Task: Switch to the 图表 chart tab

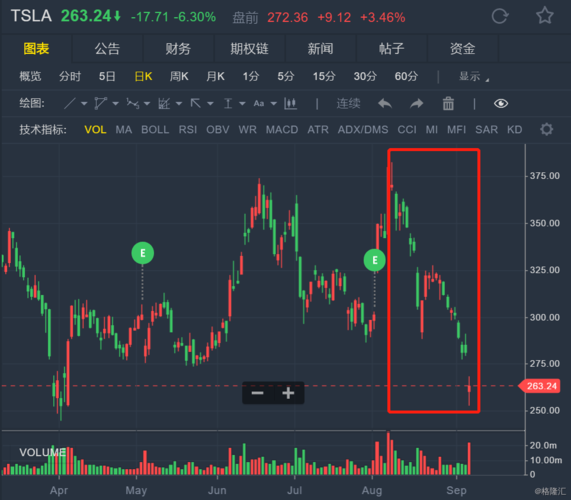Action: point(36,48)
